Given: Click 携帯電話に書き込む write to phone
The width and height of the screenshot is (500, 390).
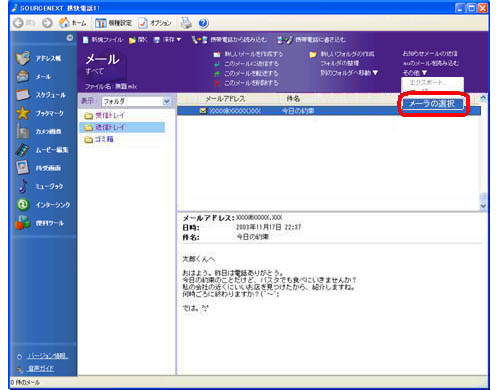Looking at the screenshot, I should point(312,40).
